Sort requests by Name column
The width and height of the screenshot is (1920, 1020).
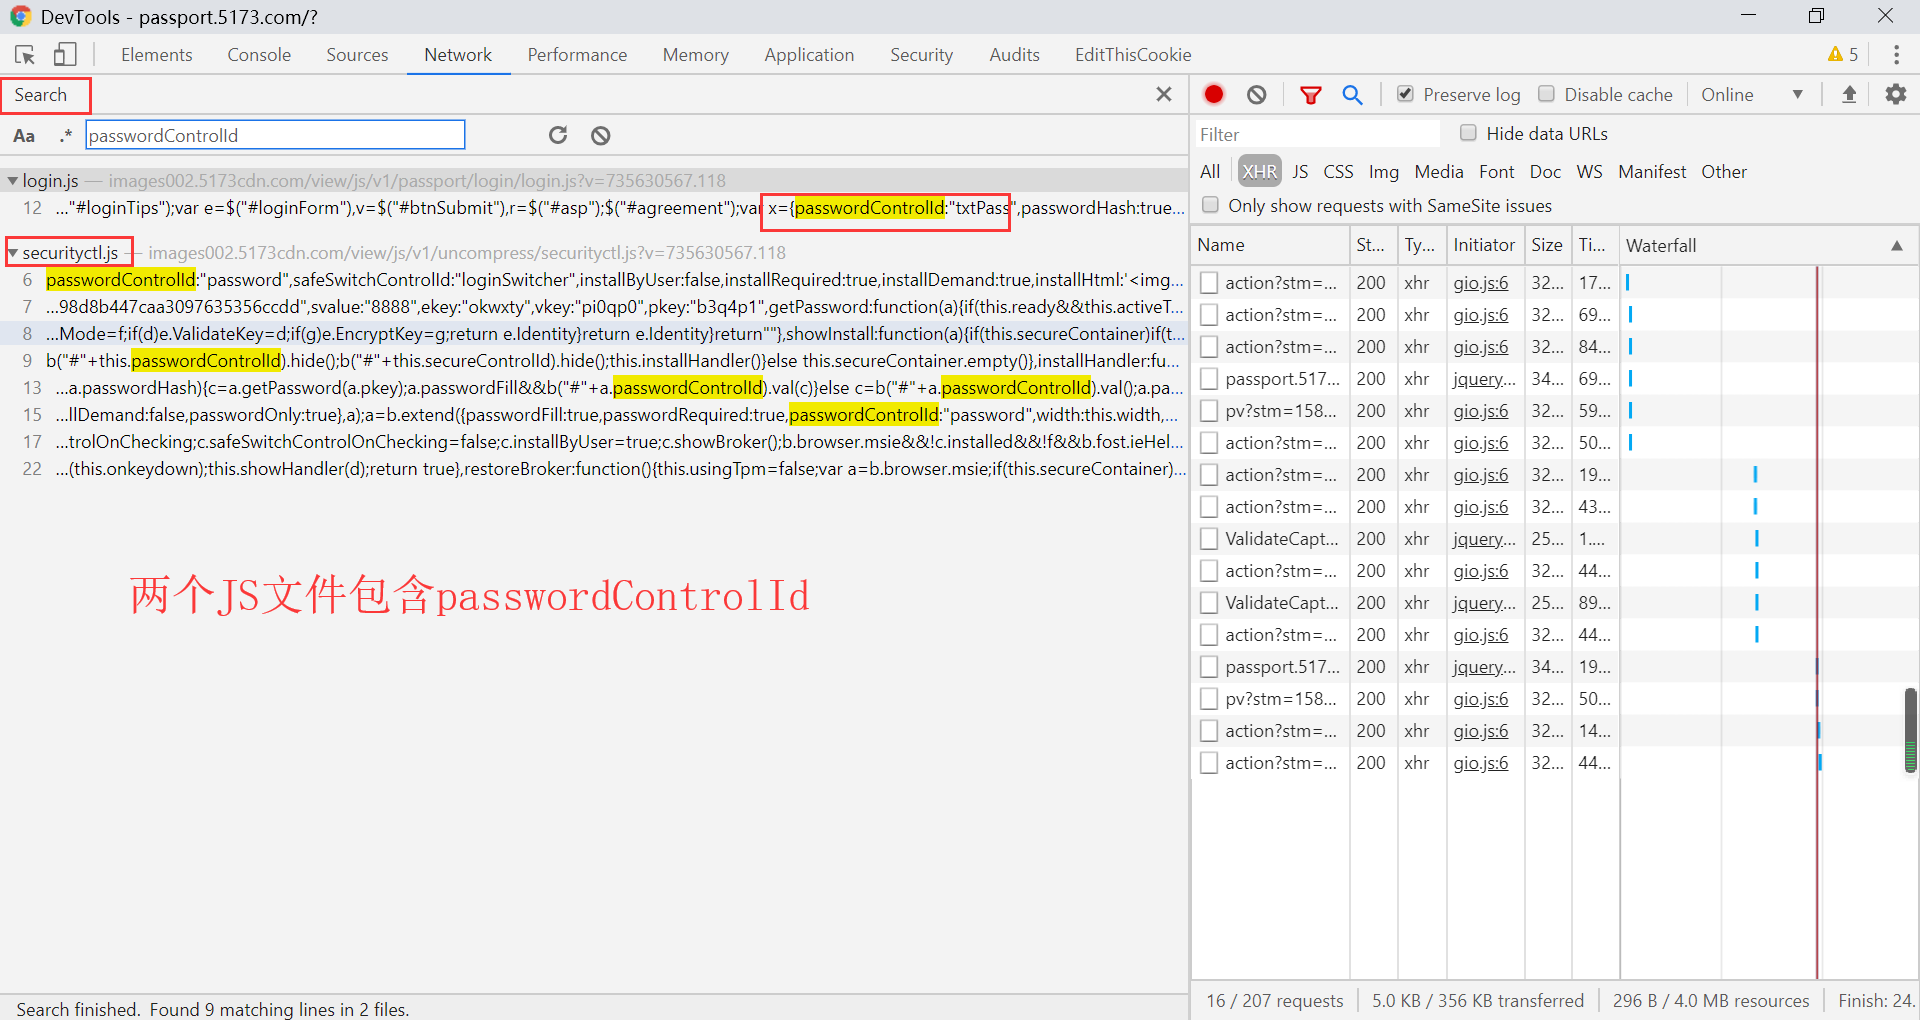pos(1270,245)
